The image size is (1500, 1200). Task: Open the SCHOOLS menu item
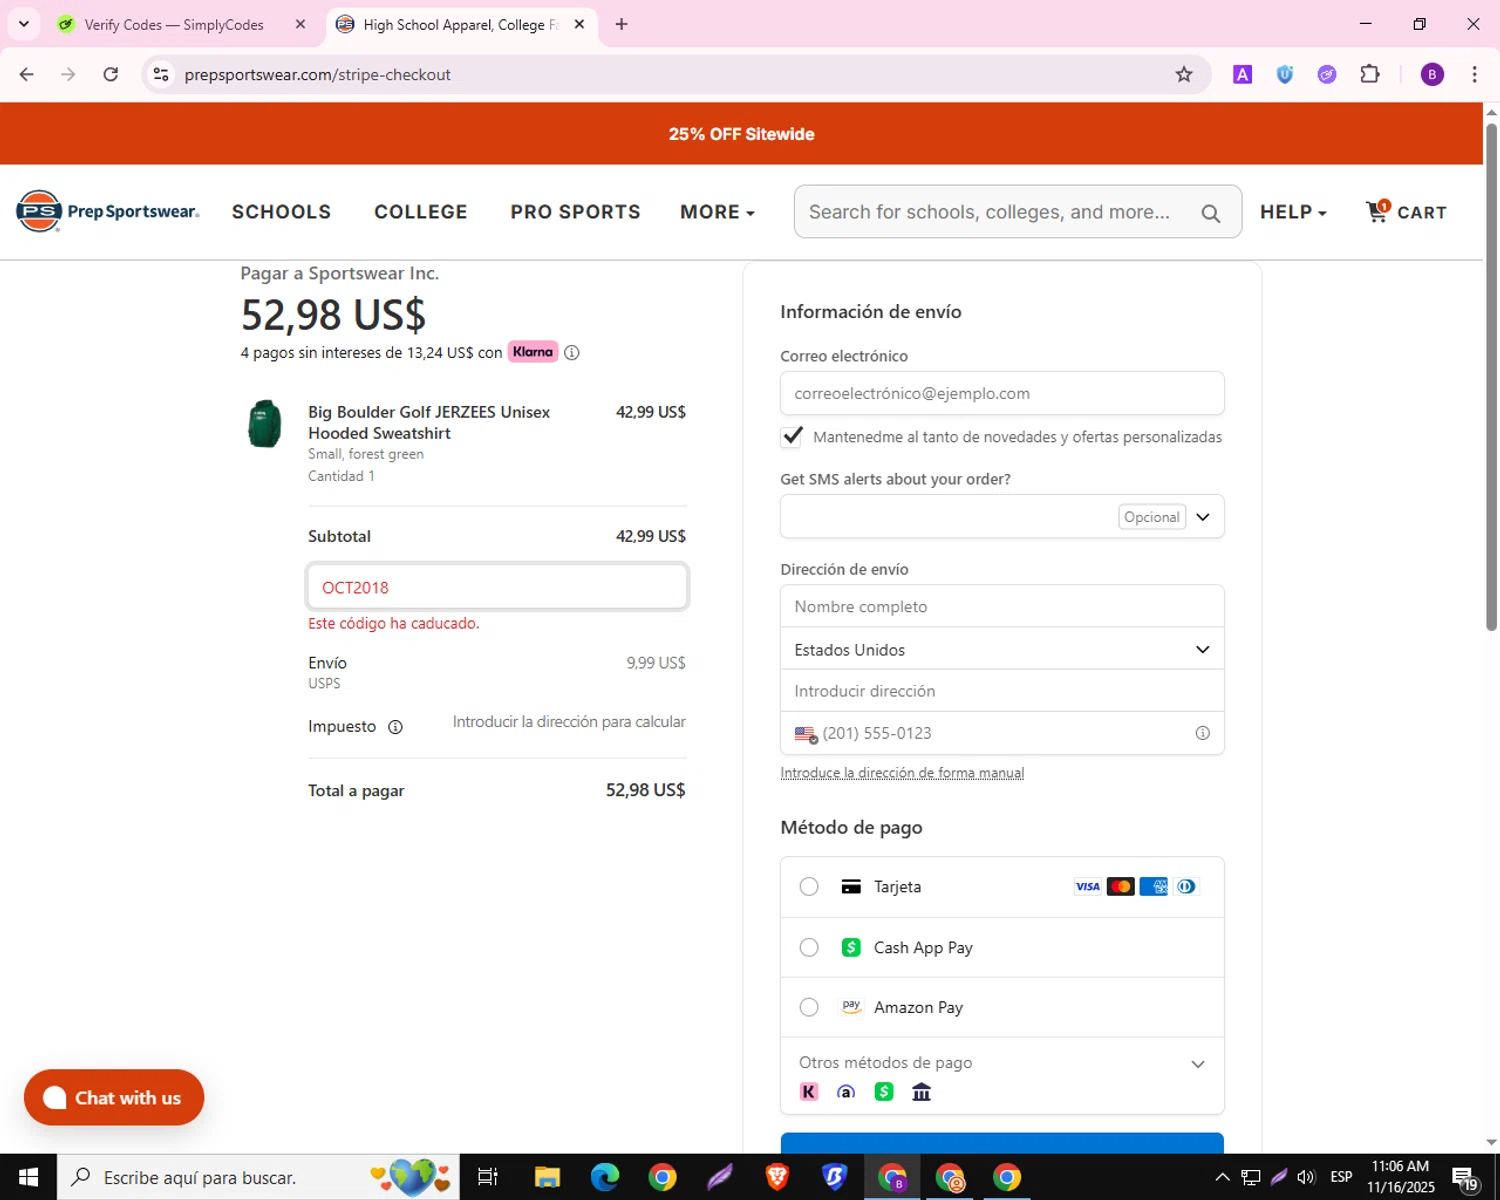[x=281, y=212]
